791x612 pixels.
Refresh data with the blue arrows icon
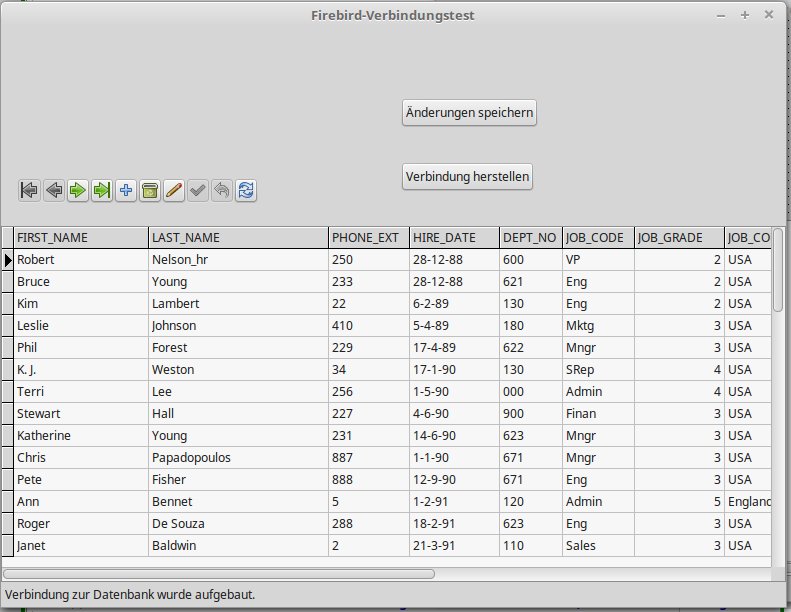[x=246, y=190]
